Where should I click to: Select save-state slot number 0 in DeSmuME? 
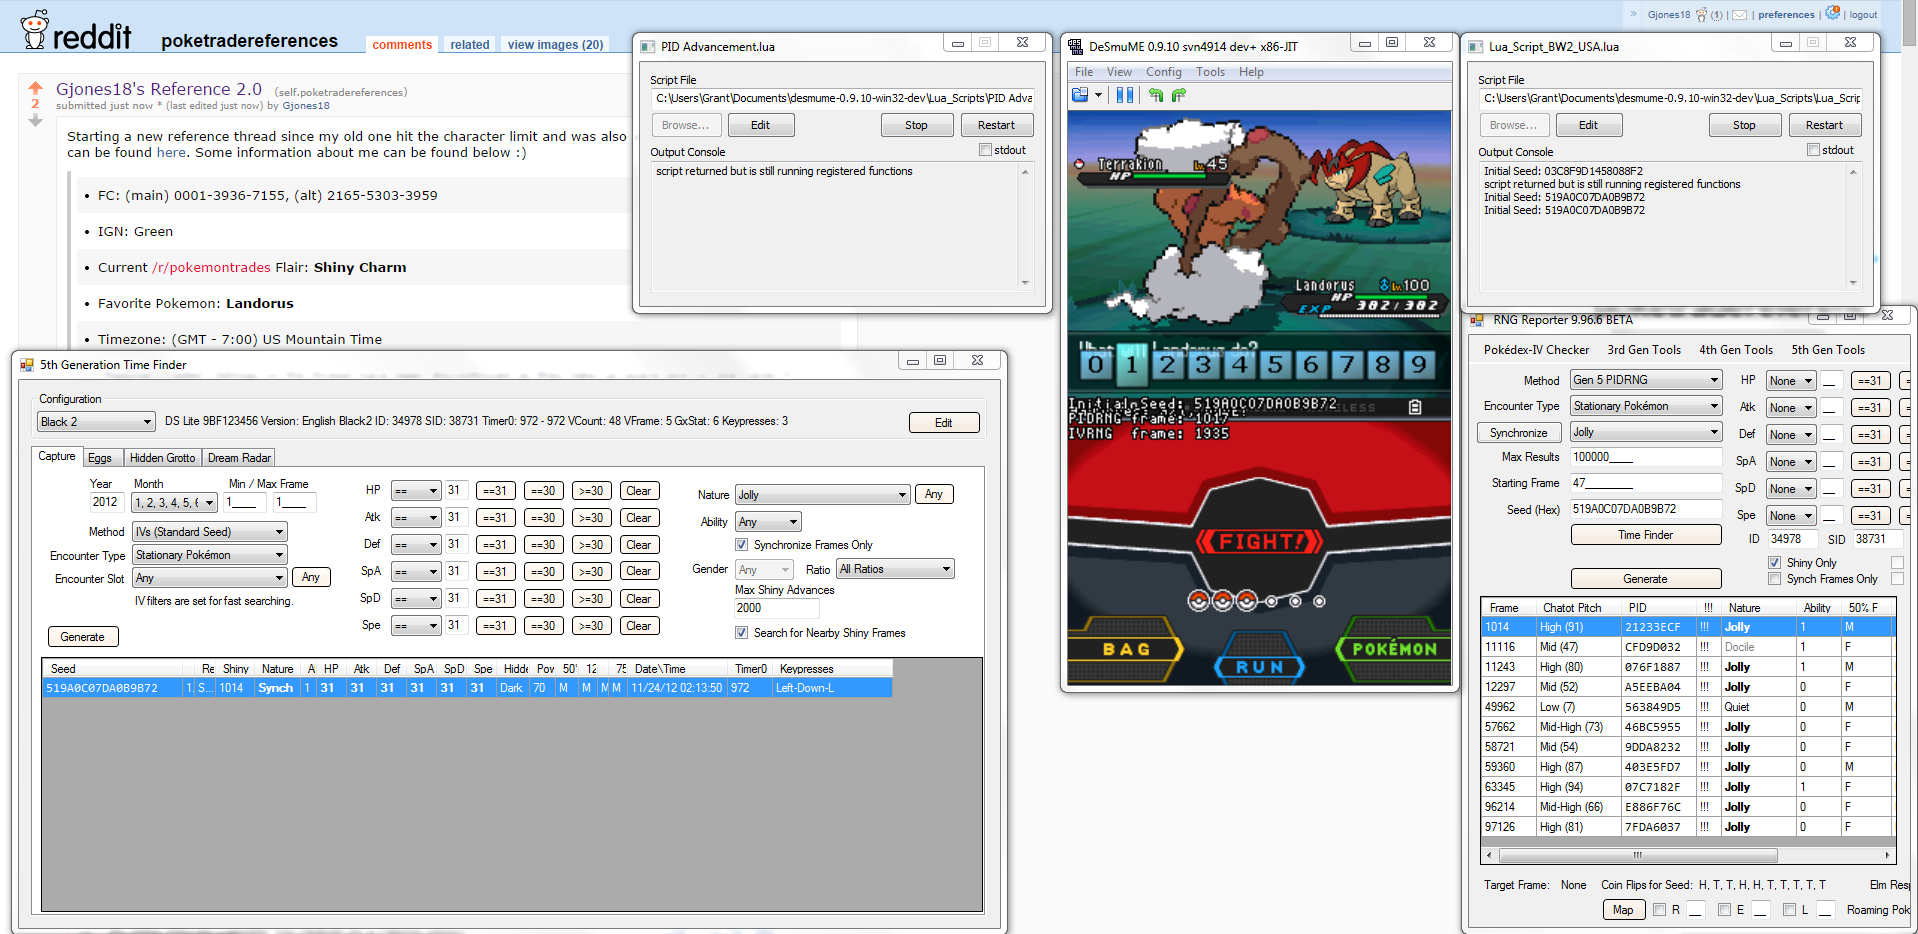tap(1096, 364)
